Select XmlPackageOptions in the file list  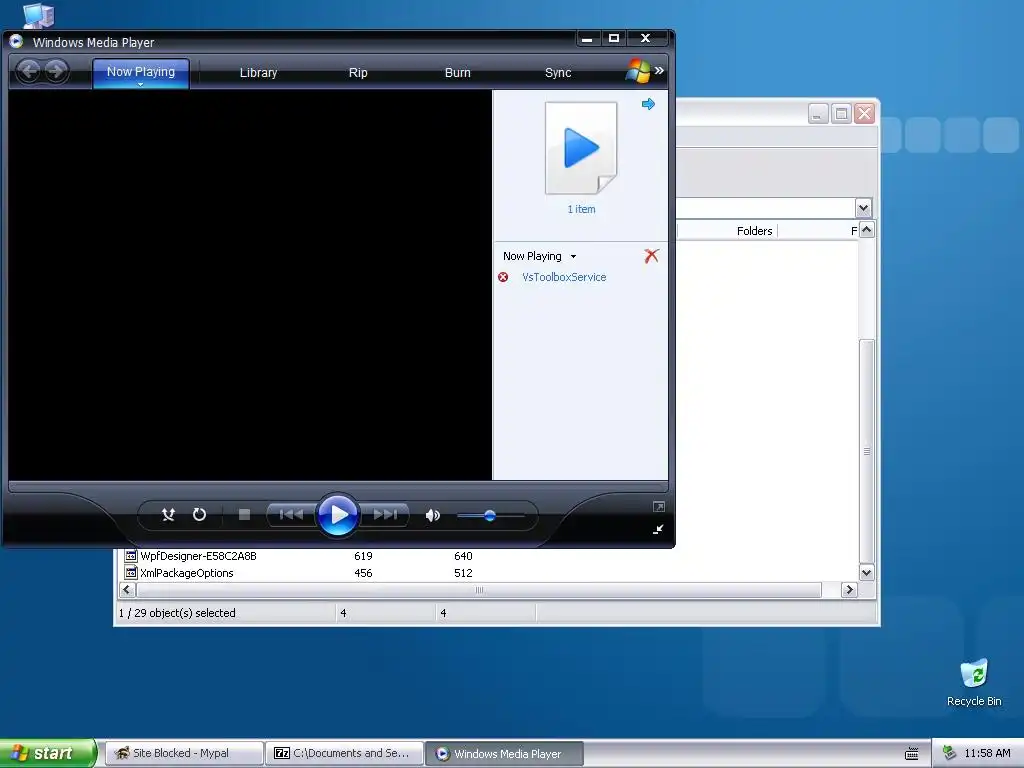187,573
